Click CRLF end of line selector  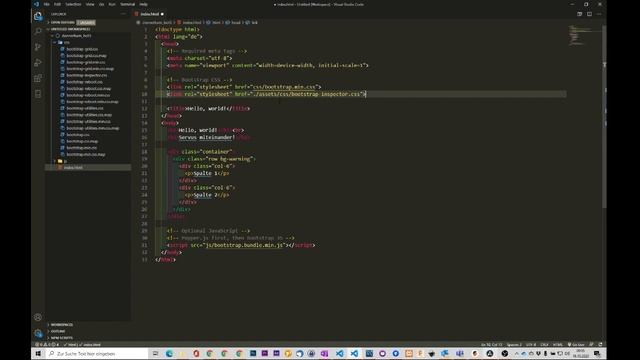pyautogui.click(x=544, y=344)
